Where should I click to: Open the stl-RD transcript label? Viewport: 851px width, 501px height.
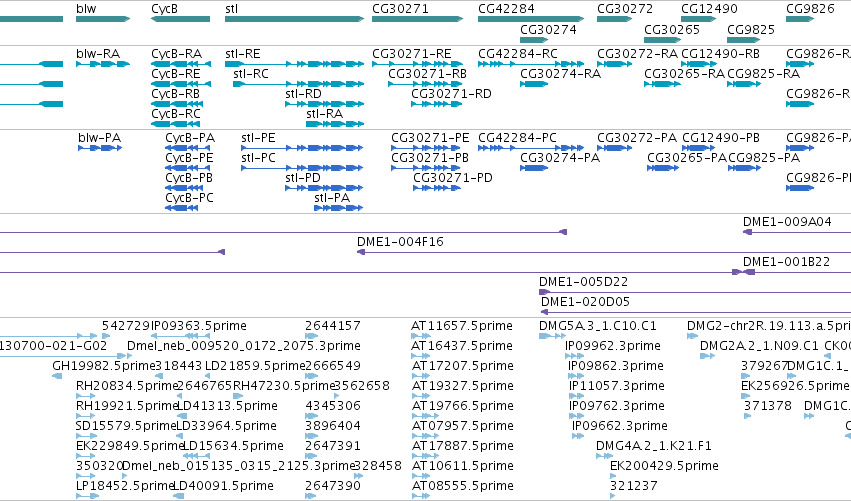303,93
